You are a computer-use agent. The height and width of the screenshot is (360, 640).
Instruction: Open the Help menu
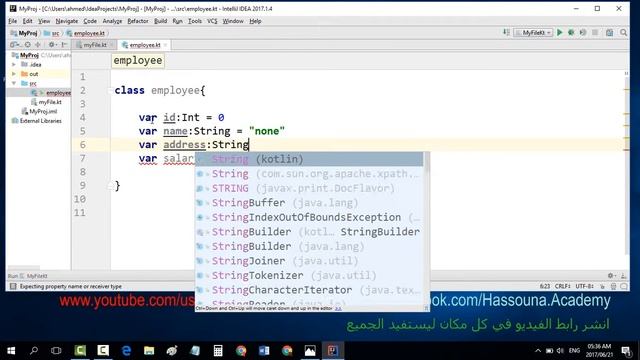tap(255, 21)
